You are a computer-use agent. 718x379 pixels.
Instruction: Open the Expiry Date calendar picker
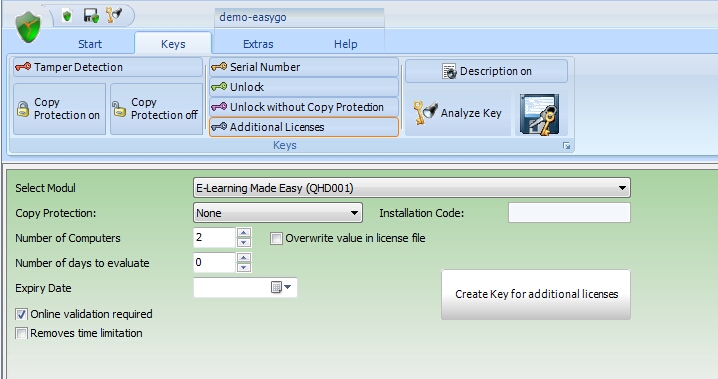pos(281,287)
